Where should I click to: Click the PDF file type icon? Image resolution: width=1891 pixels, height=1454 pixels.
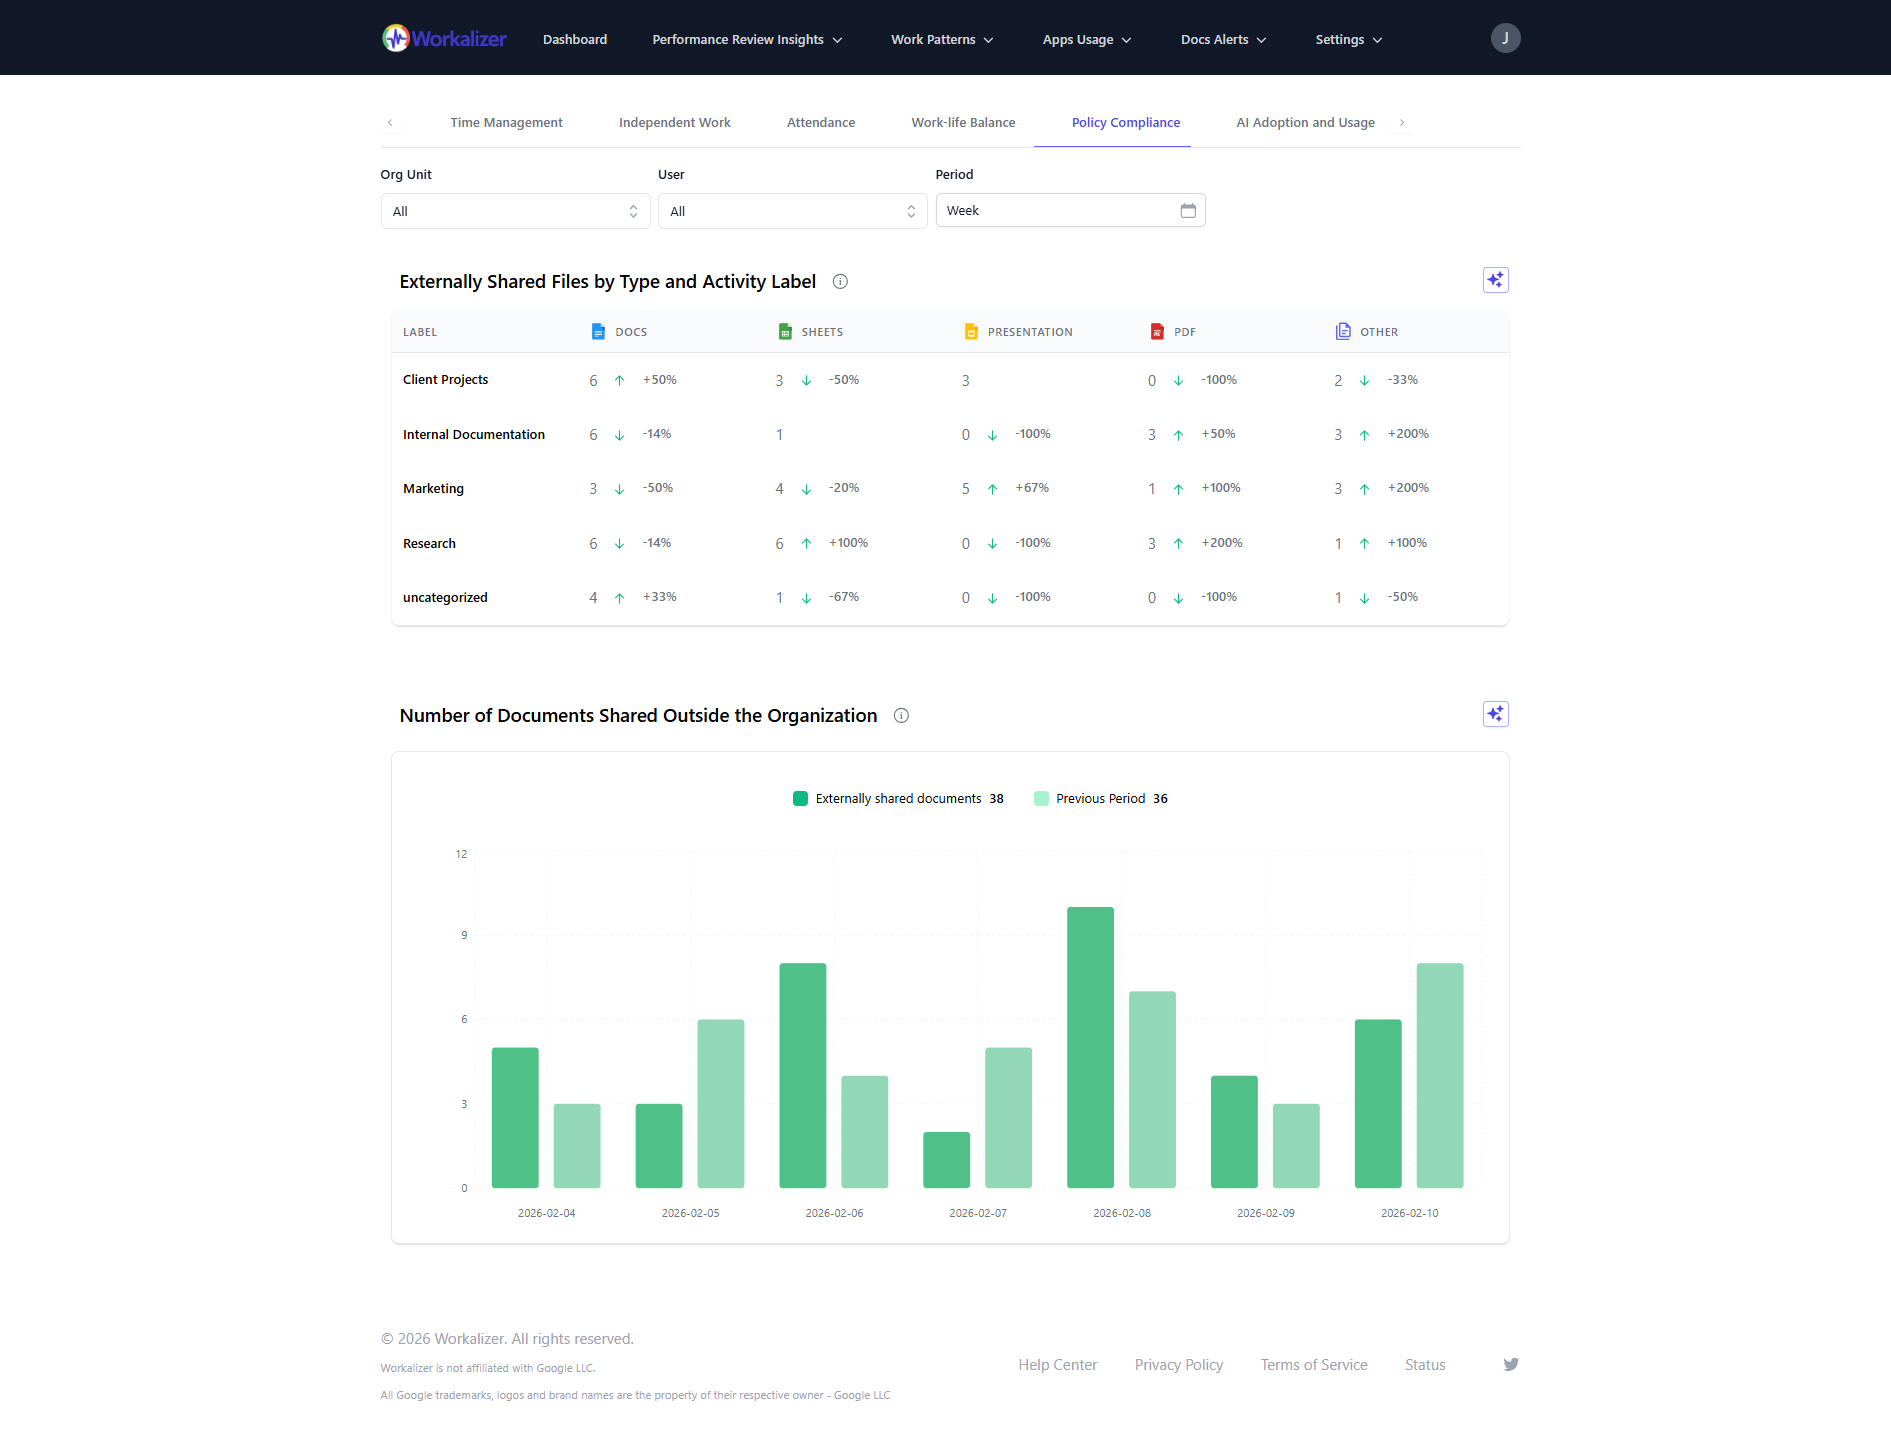point(1157,331)
